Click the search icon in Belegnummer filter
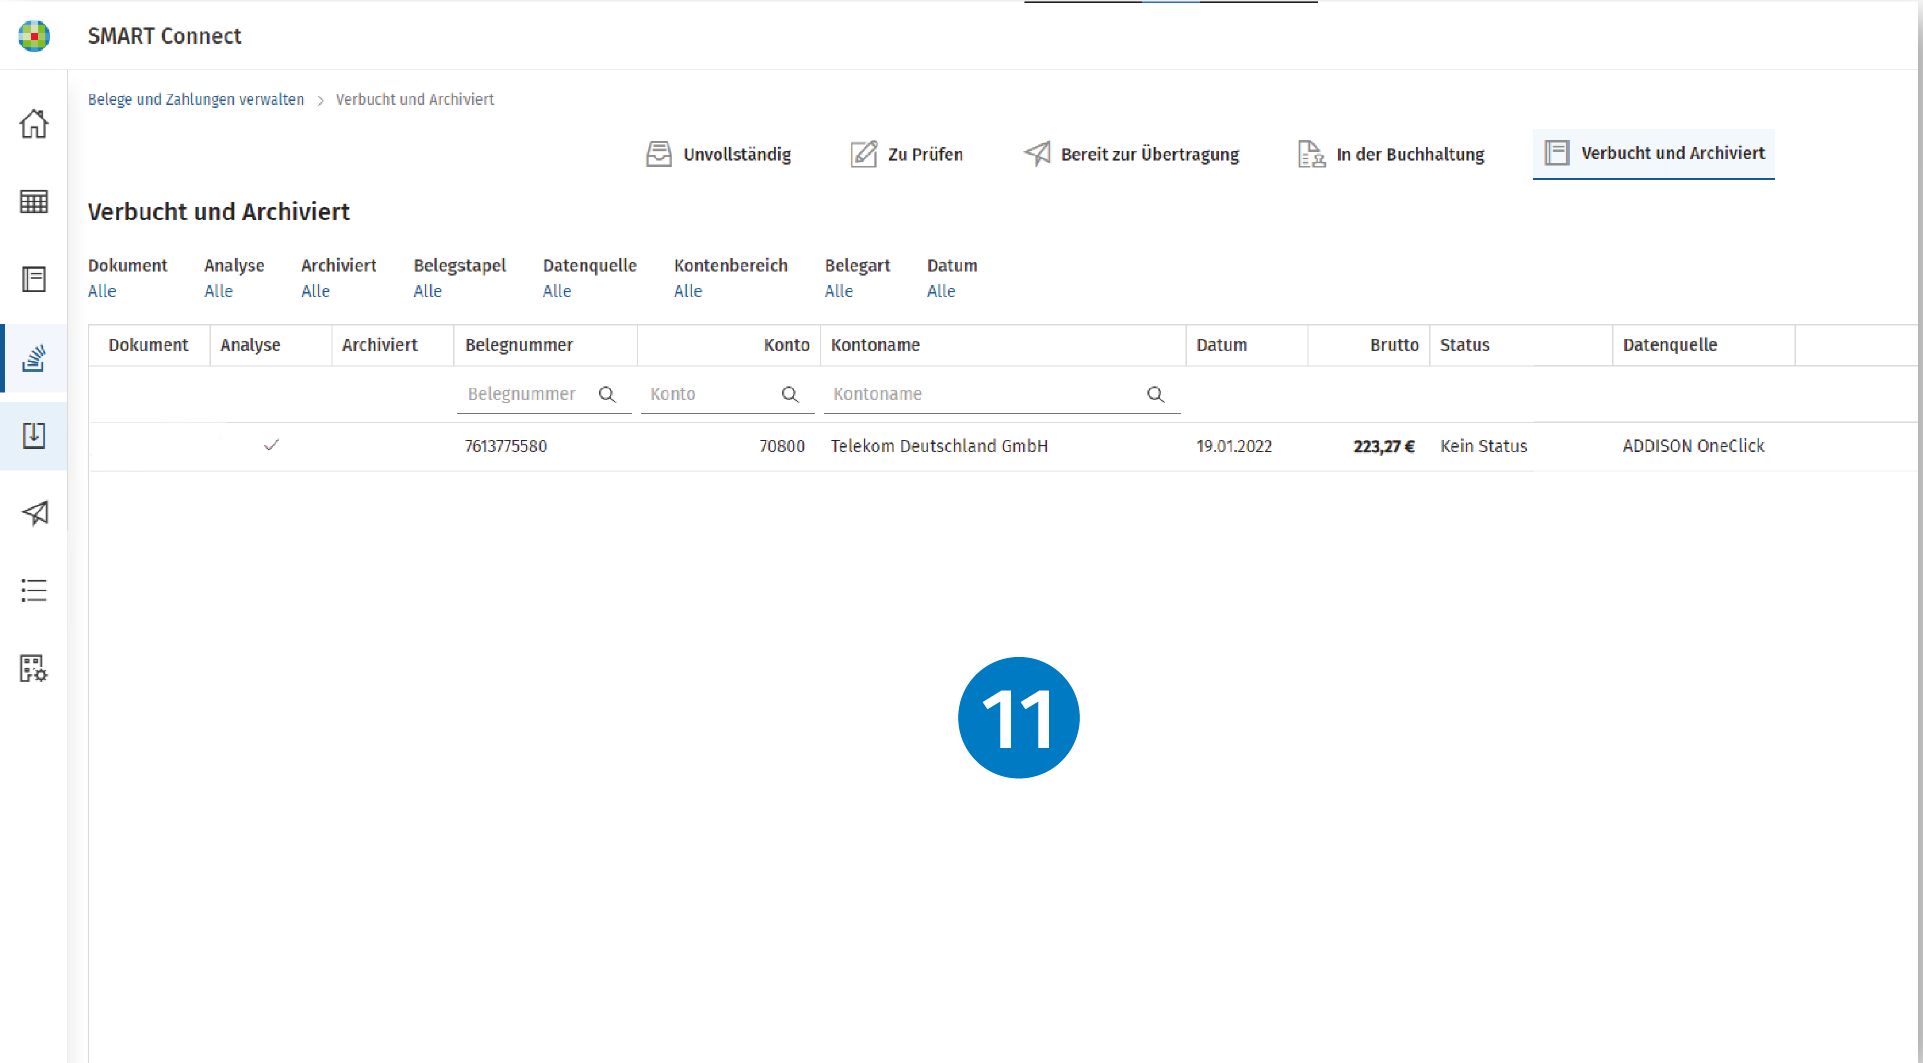Viewport: 1923px width, 1063px height. pyautogui.click(x=607, y=394)
